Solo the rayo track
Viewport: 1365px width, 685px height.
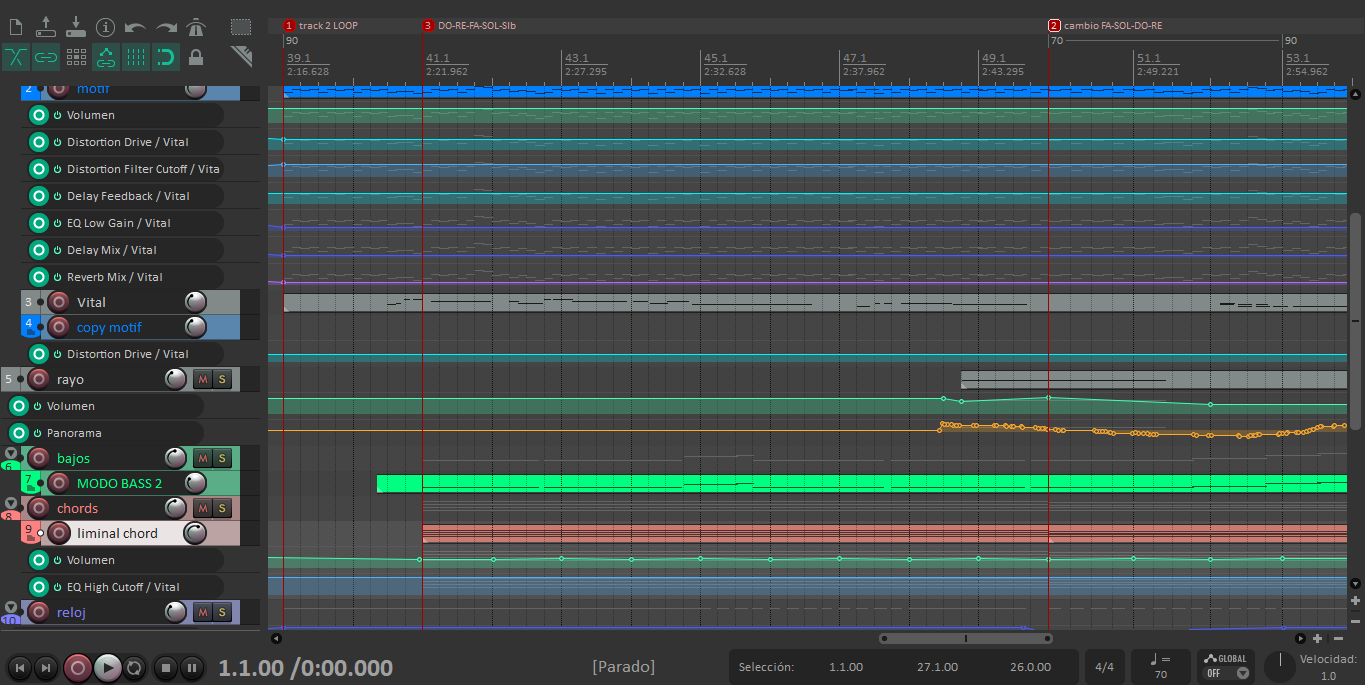point(222,379)
